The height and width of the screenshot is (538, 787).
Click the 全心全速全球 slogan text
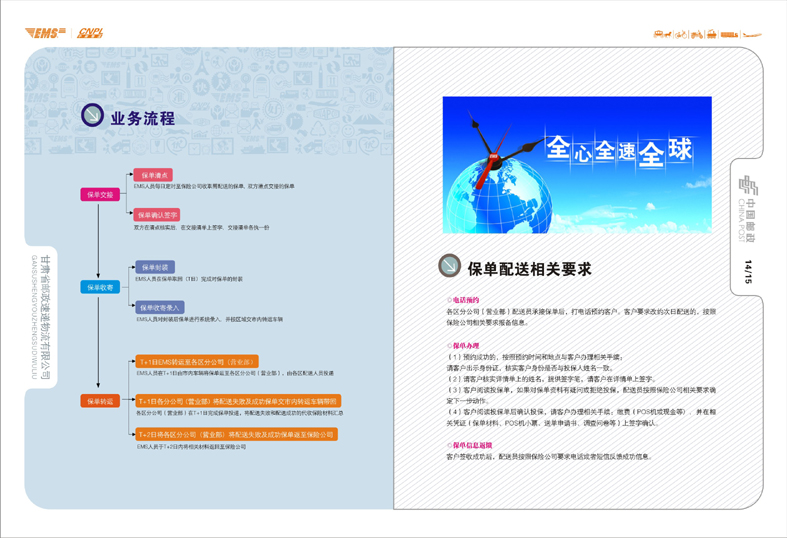(x=619, y=150)
